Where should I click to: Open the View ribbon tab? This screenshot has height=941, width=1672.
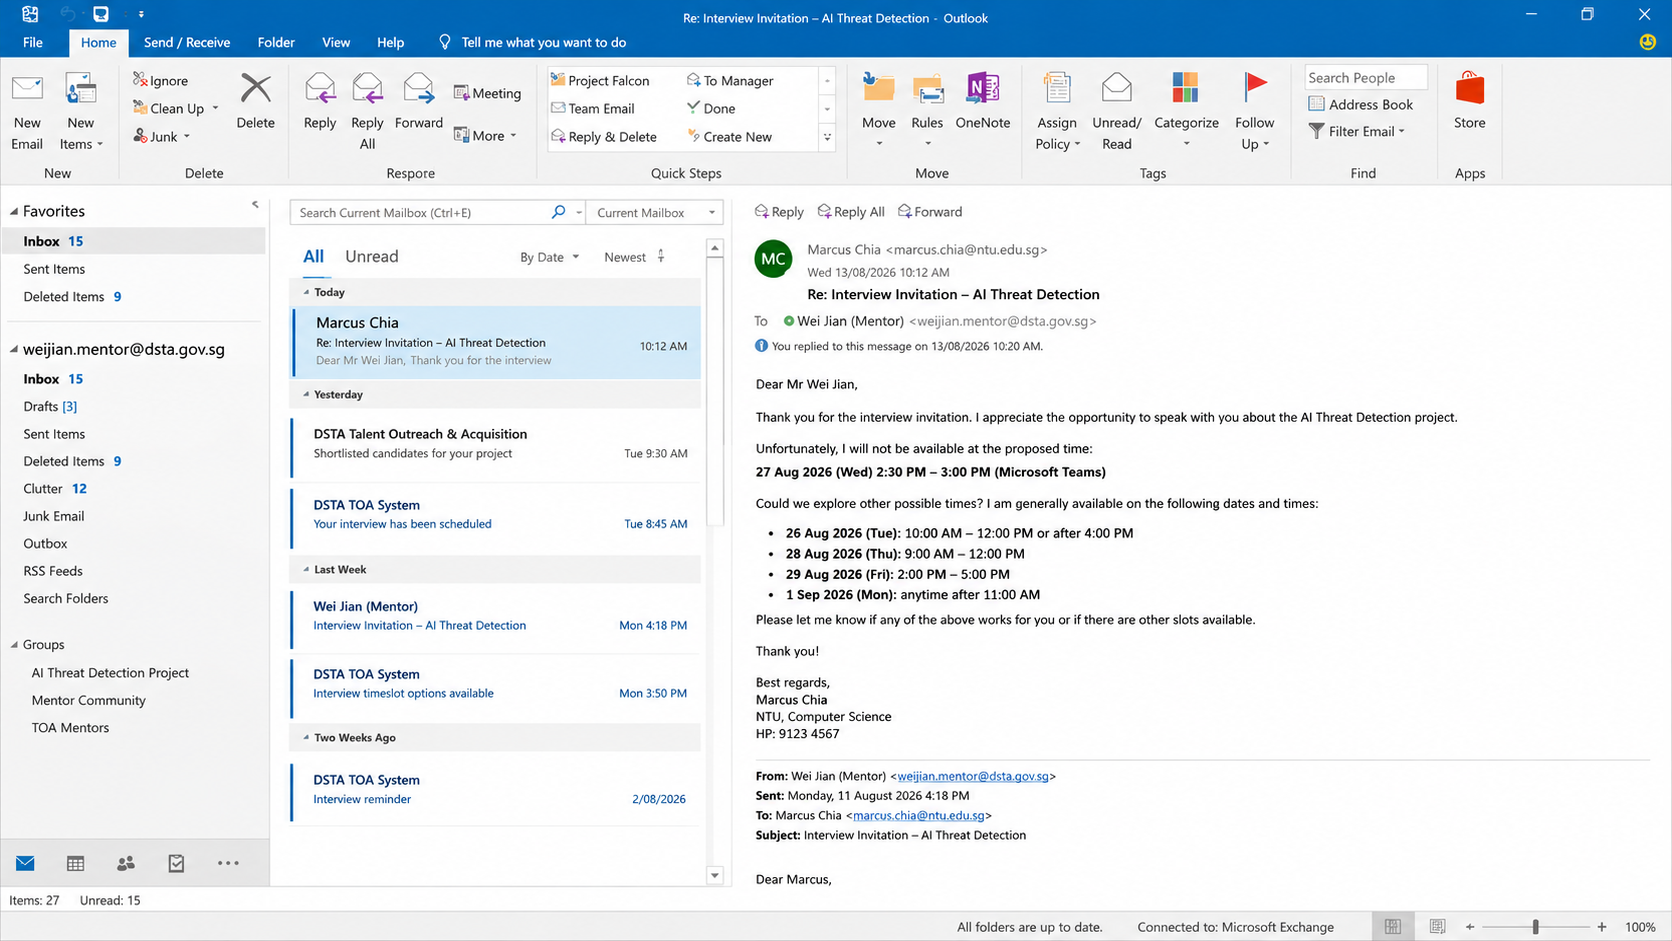336,42
